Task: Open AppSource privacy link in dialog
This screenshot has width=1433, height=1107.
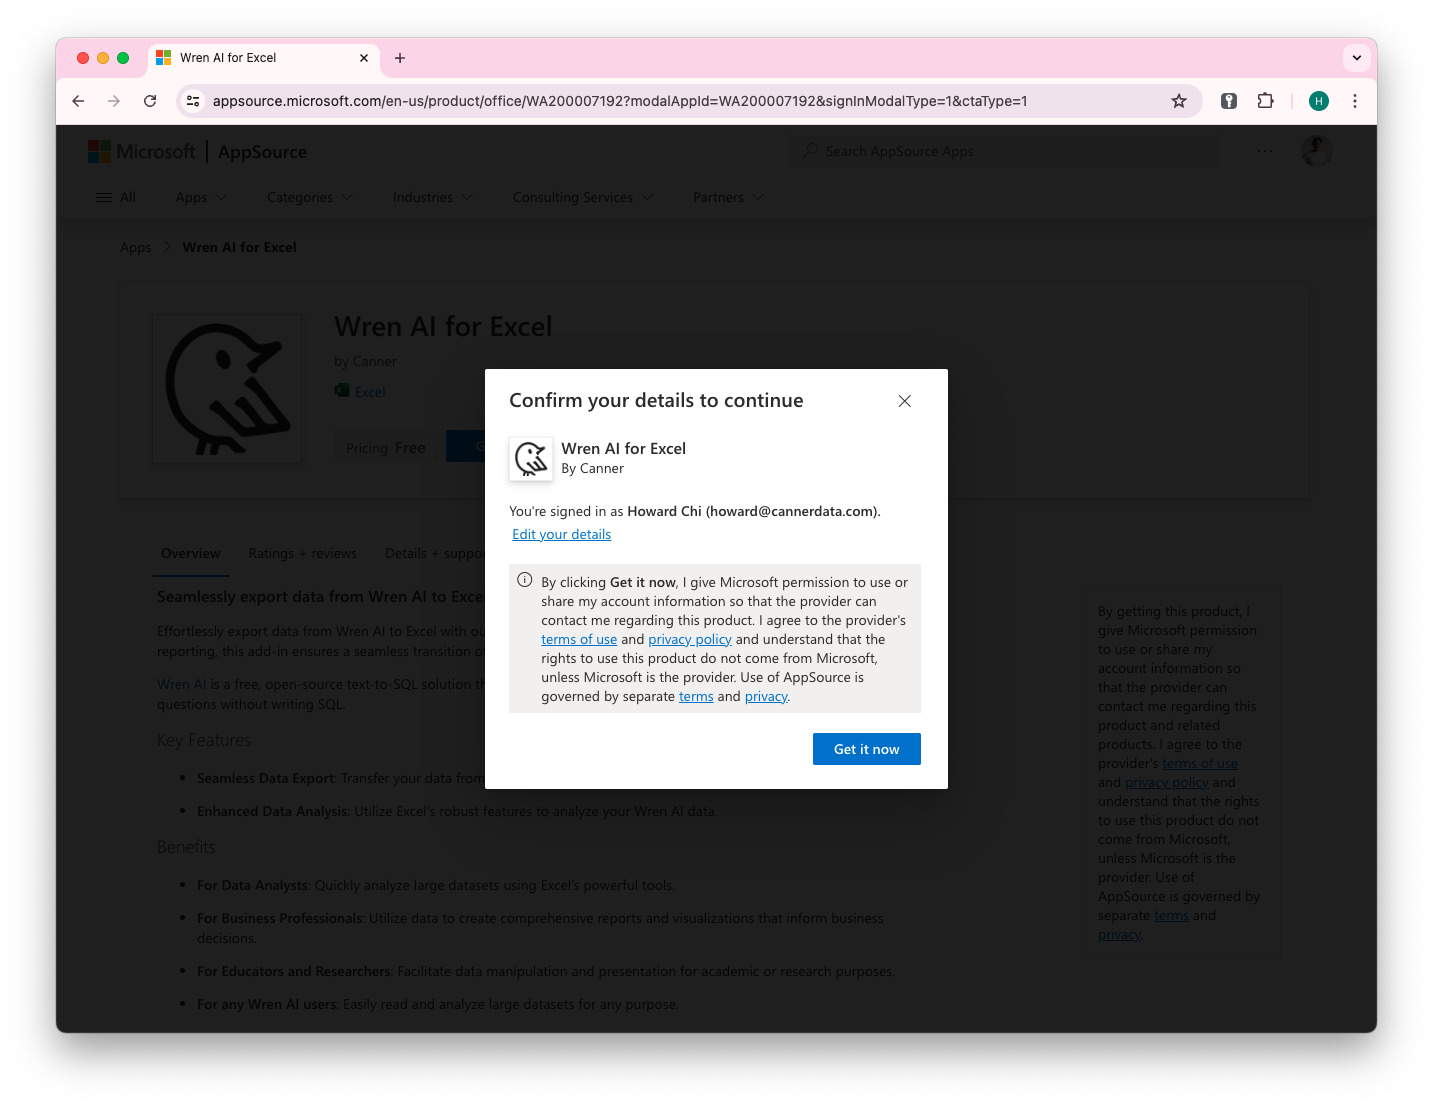Action: point(766,696)
